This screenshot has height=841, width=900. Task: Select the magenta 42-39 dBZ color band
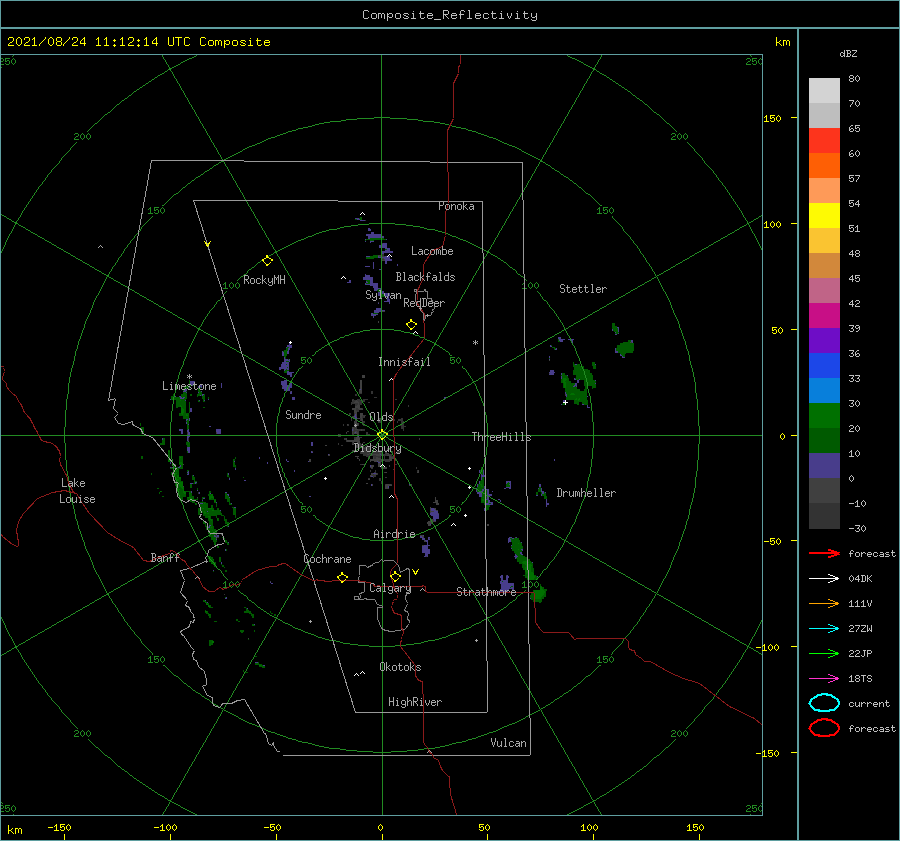point(824,316)
